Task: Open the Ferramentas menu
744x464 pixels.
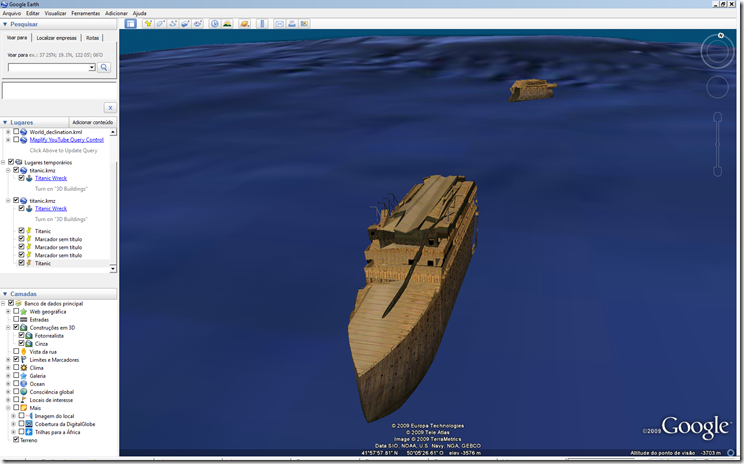Action: [x=85, y=13]
